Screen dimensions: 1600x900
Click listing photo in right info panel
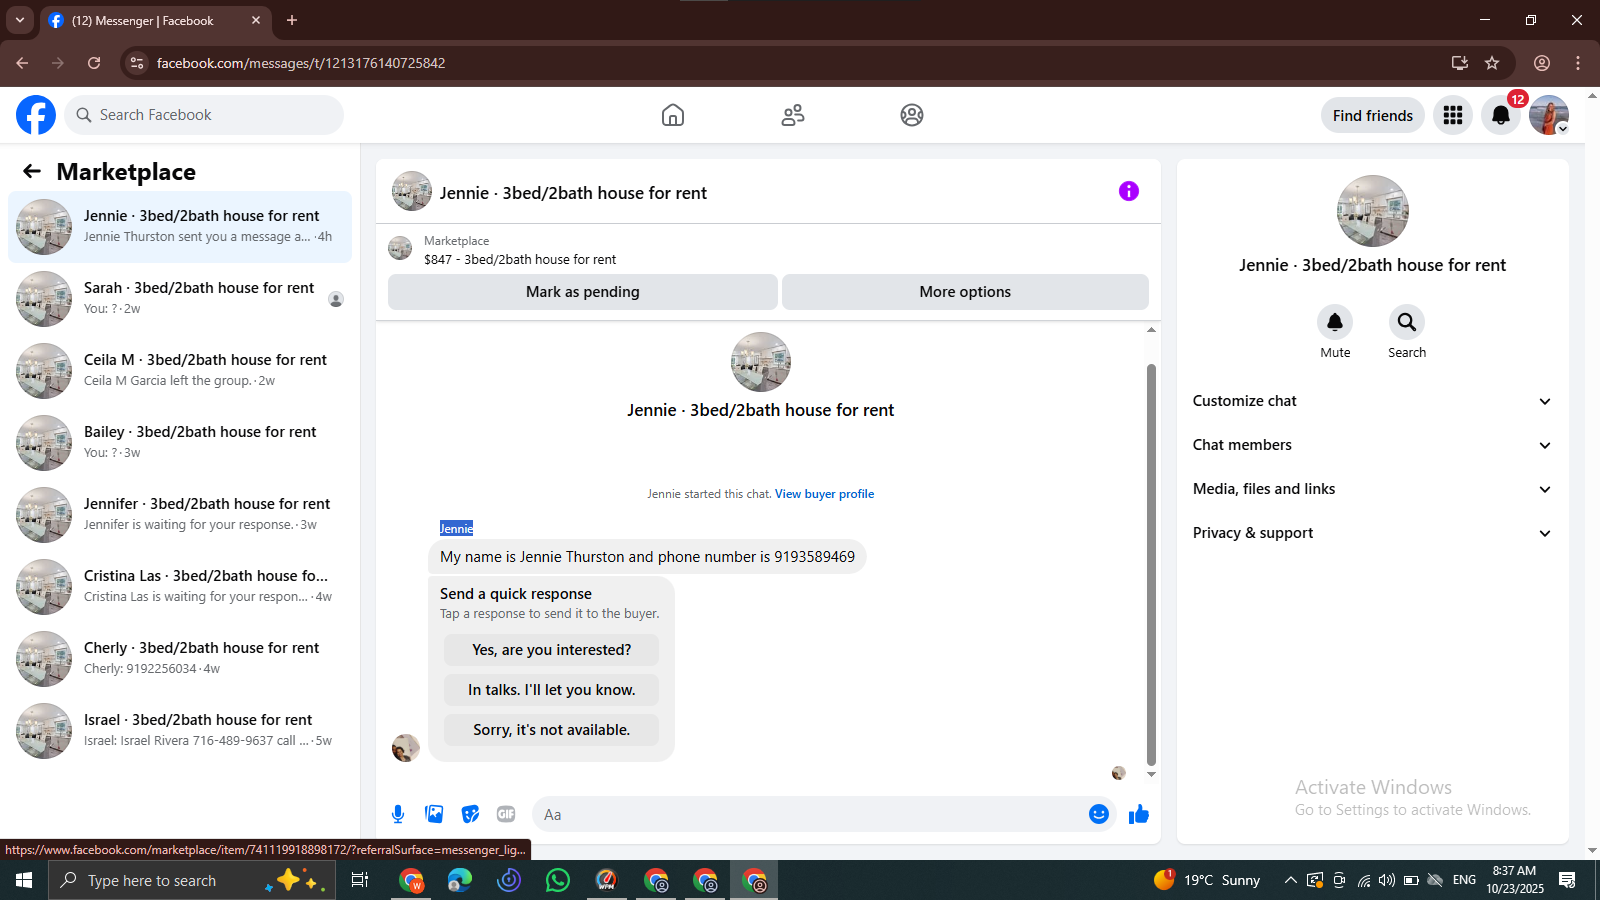[x=1373, y=211]
